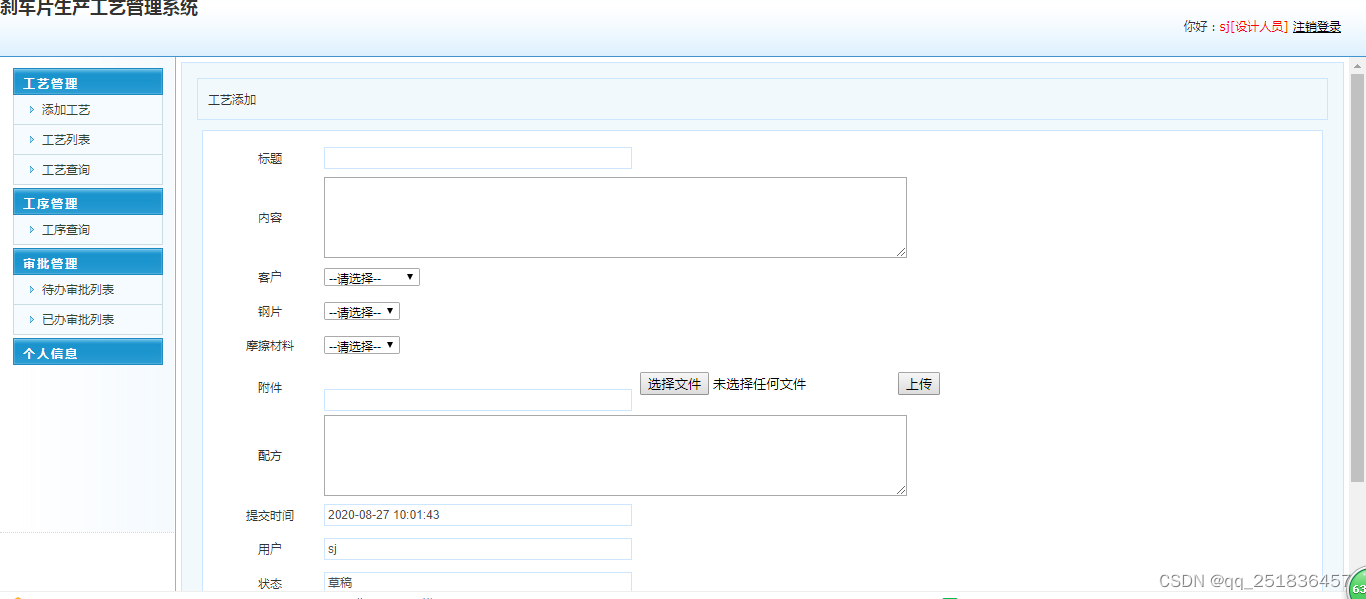This screenshot has width=1366, height=599.
Task: Focus the 附件 text field
Action: click(x=478, y=400)
